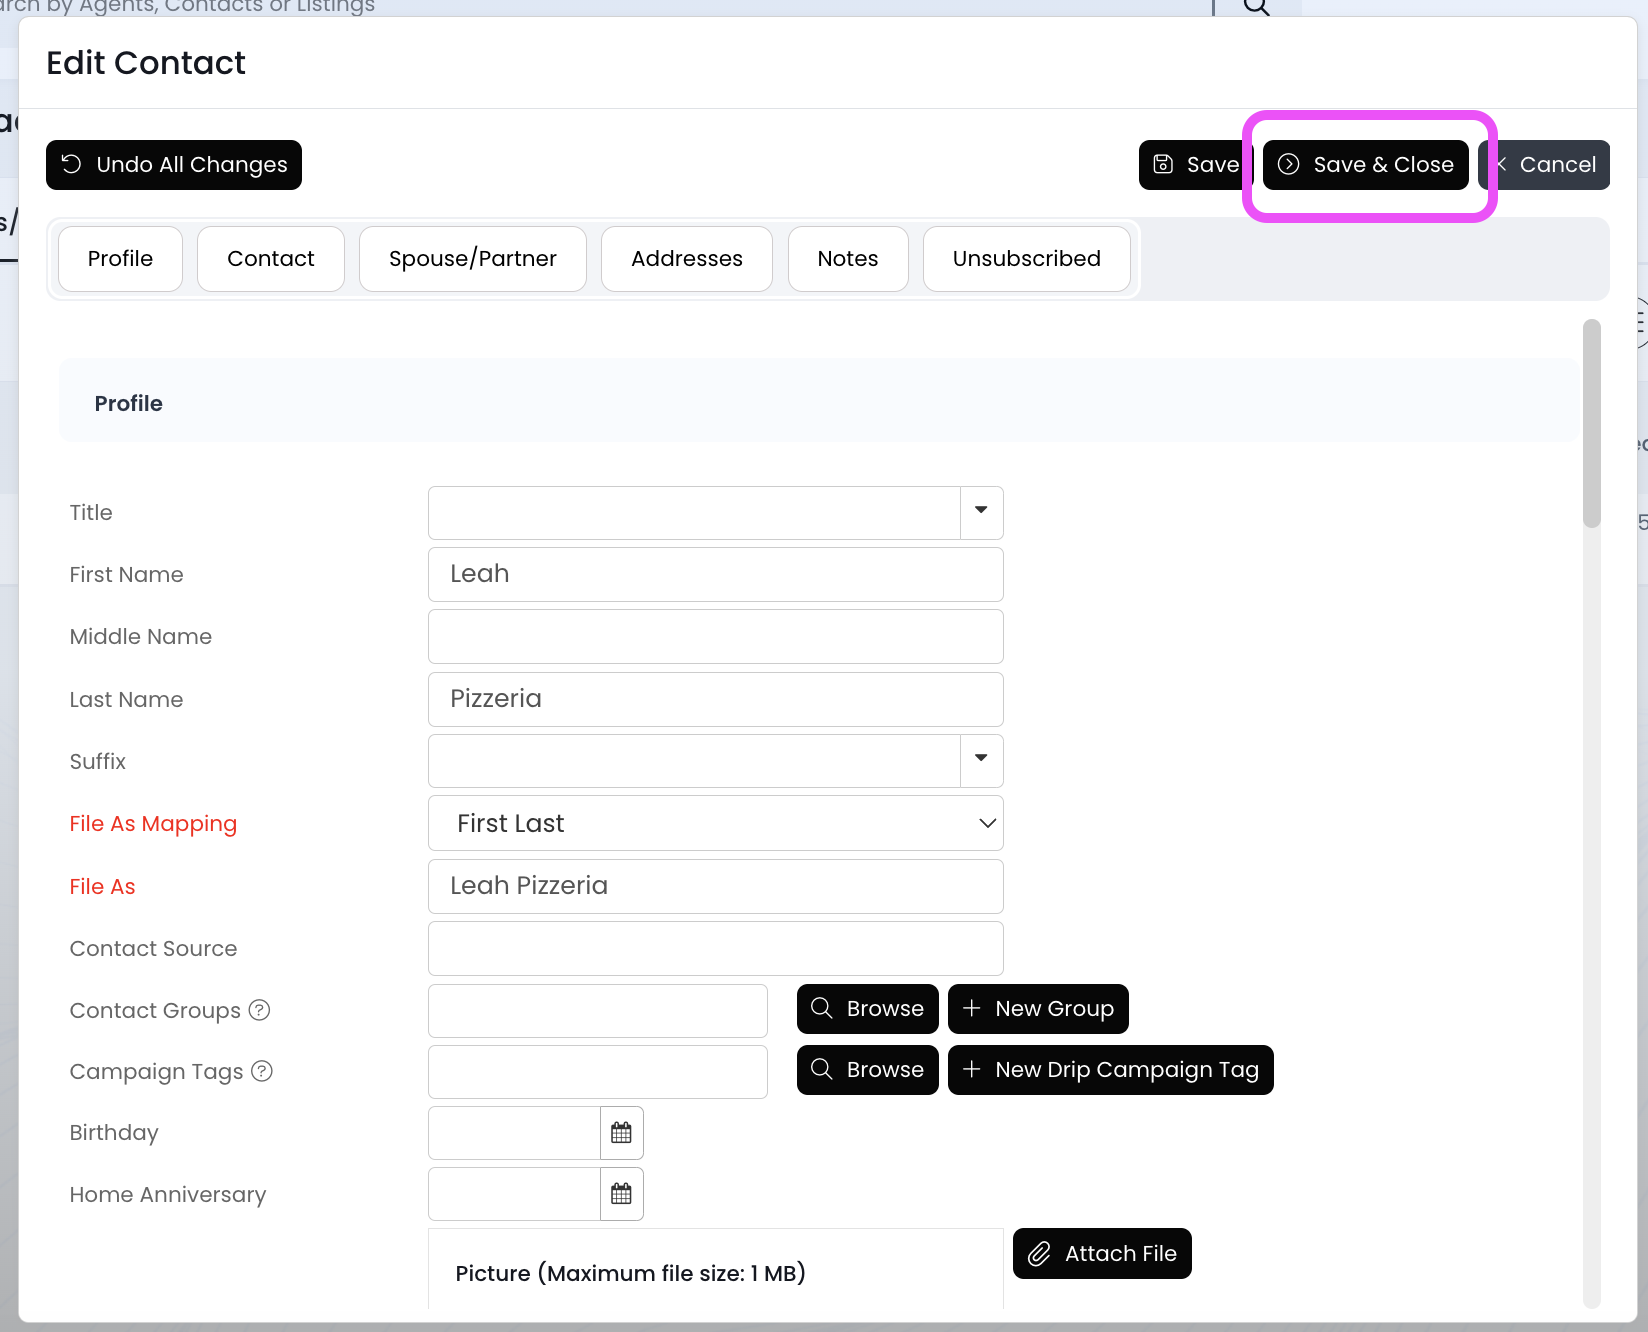Viewport: 1648px width, 1332px height.
Task: Expand the Title dropdown arrow
Action: (981, 512)
